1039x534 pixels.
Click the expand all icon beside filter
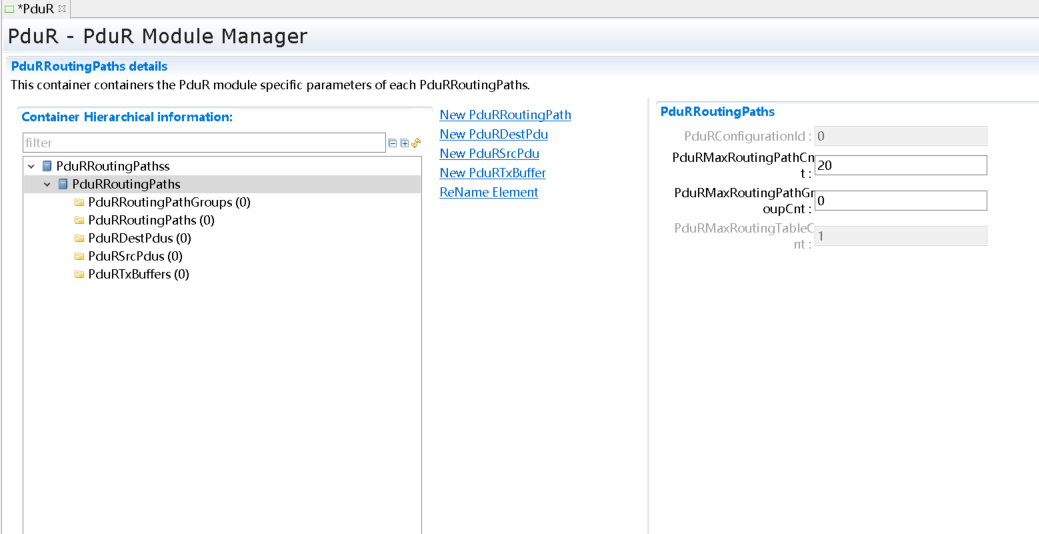coord(404,143)
